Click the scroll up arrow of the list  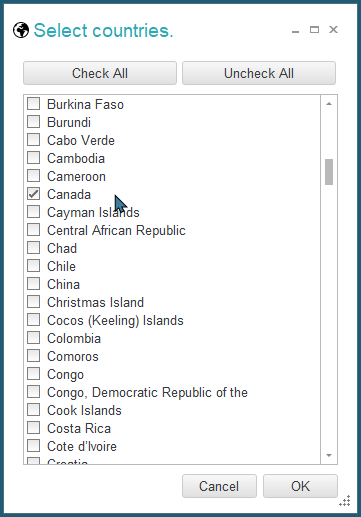click(329, 104)
